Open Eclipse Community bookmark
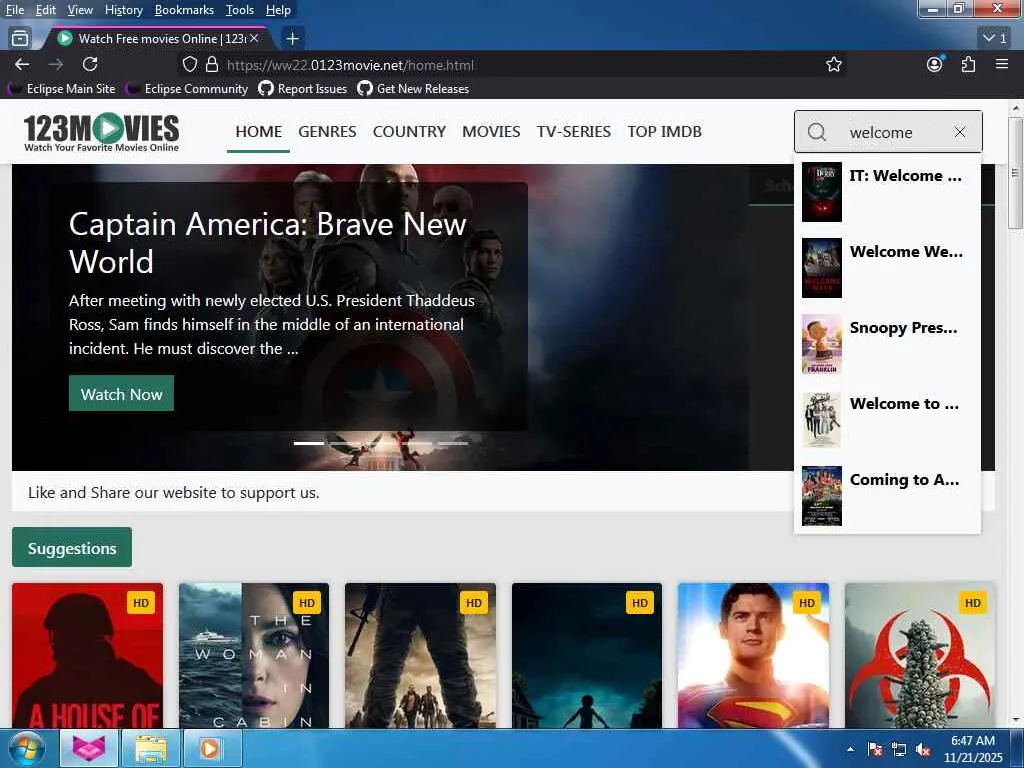 point(188,89)
